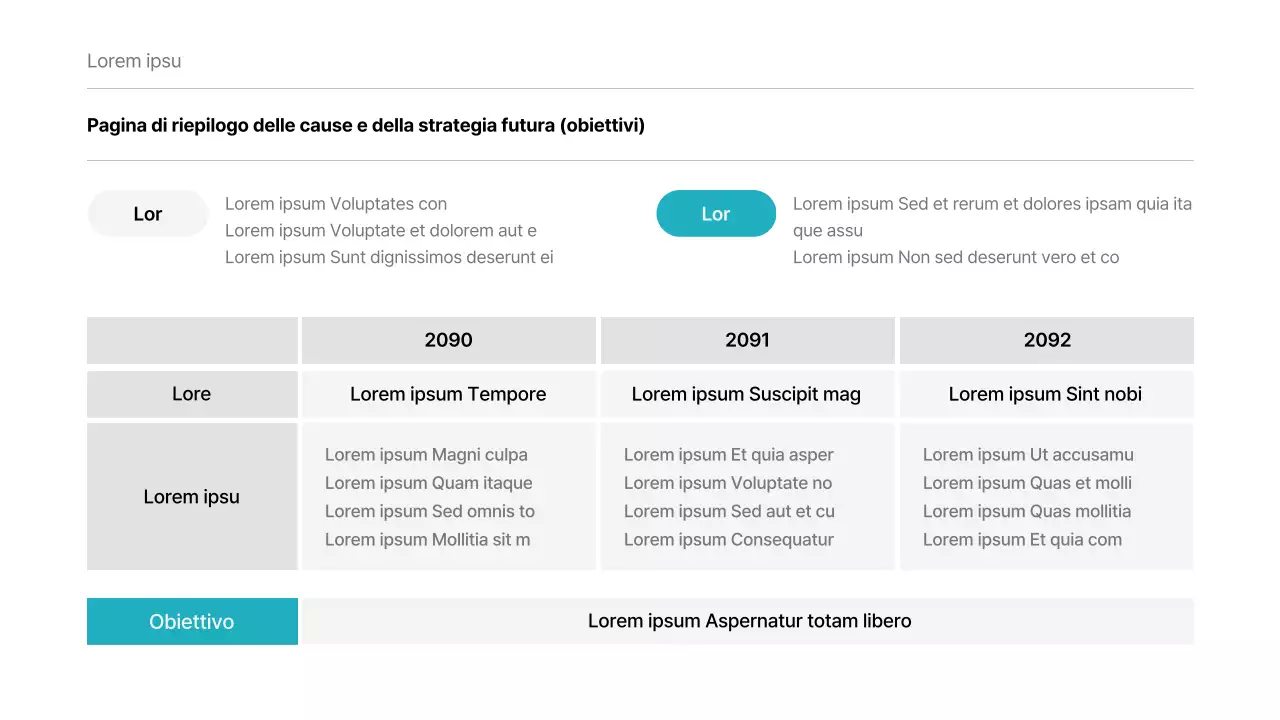Select the "Lorem ipsum Sint nobi" cell
The image size is (1280, 720).
(1045, 394)
